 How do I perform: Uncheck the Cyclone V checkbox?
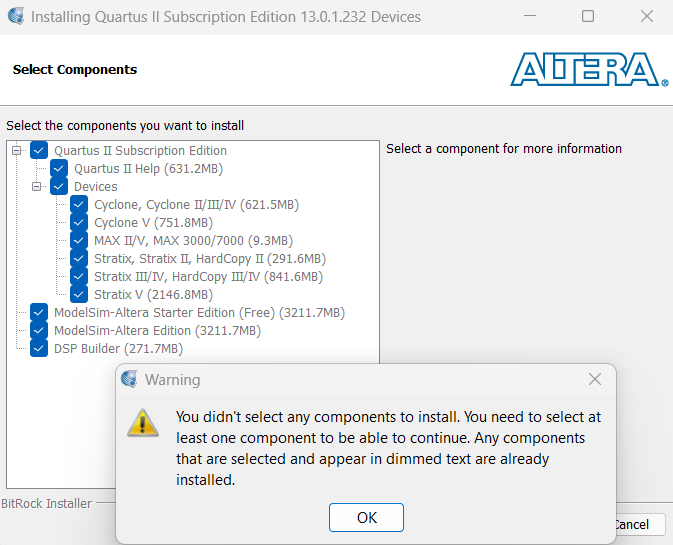79,222
